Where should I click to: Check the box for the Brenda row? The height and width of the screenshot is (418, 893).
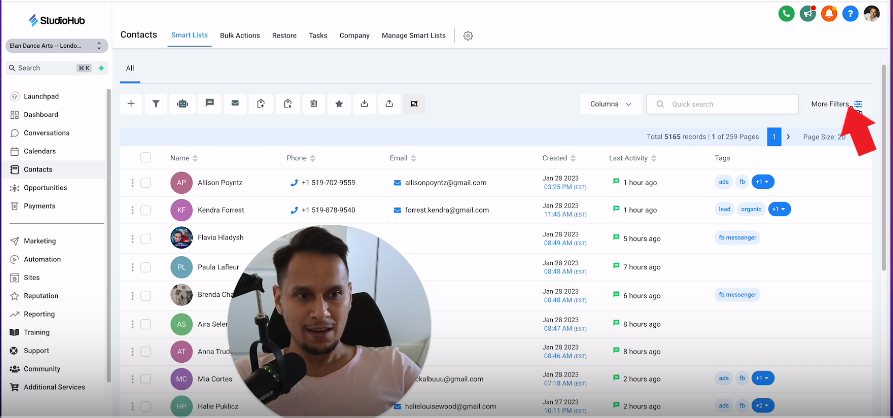point(145,296)
